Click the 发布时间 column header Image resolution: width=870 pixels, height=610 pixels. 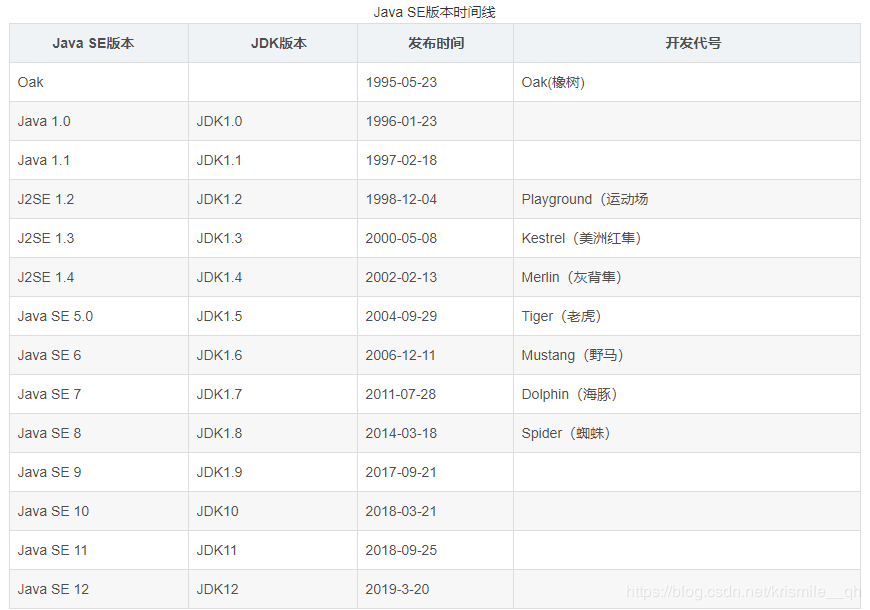434,43
